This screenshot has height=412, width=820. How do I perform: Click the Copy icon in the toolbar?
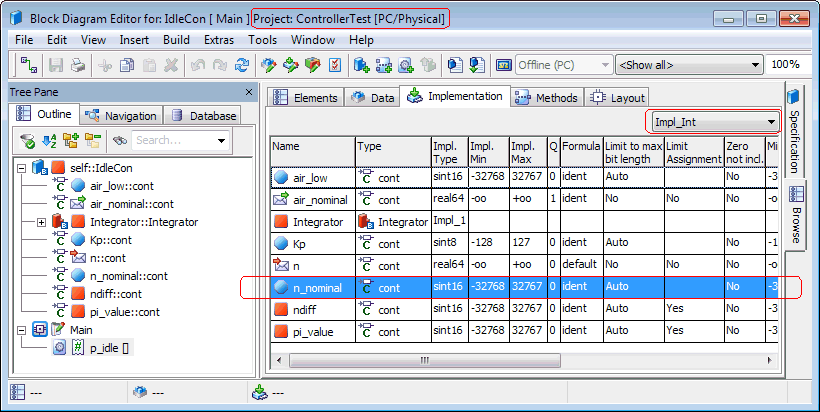(127, 65)
